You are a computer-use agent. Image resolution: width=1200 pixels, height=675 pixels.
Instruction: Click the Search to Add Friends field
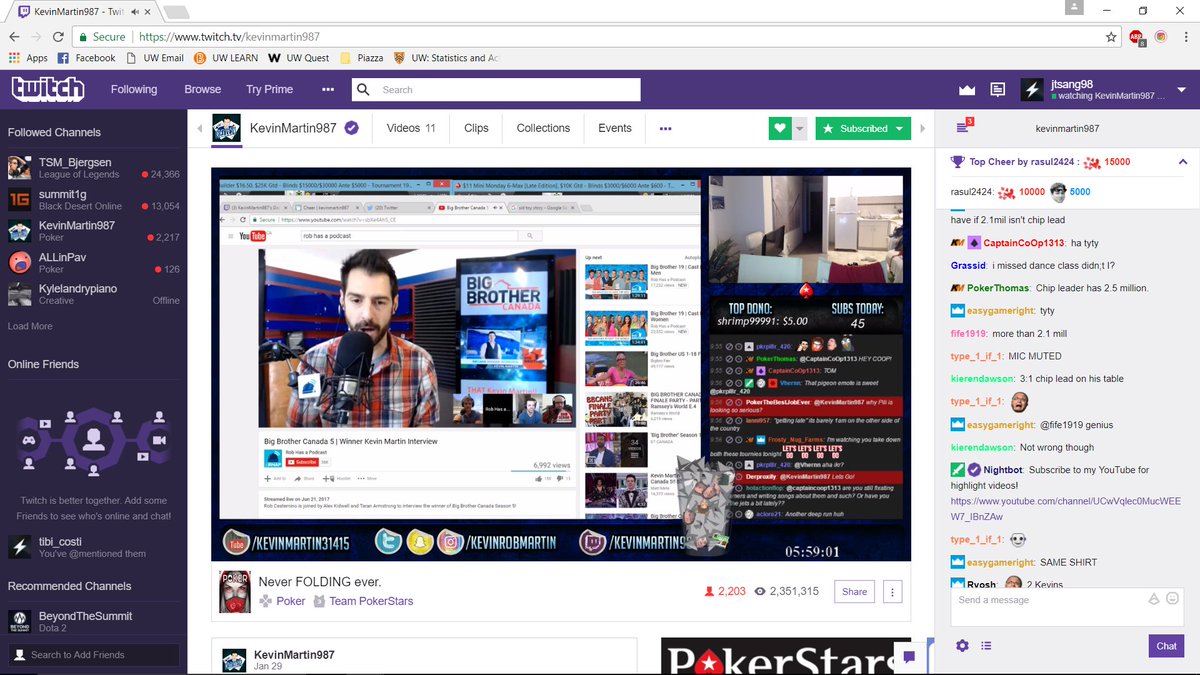point(94,655)
